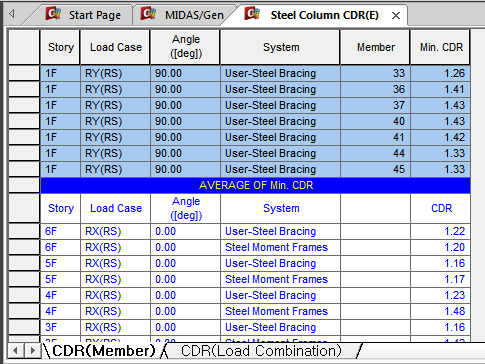Viewport: 485px width, 364px height.
Task: Select User-Steel Bracing cell of Member 36 row
Action: pyautogui.click(x=281, y=89)
